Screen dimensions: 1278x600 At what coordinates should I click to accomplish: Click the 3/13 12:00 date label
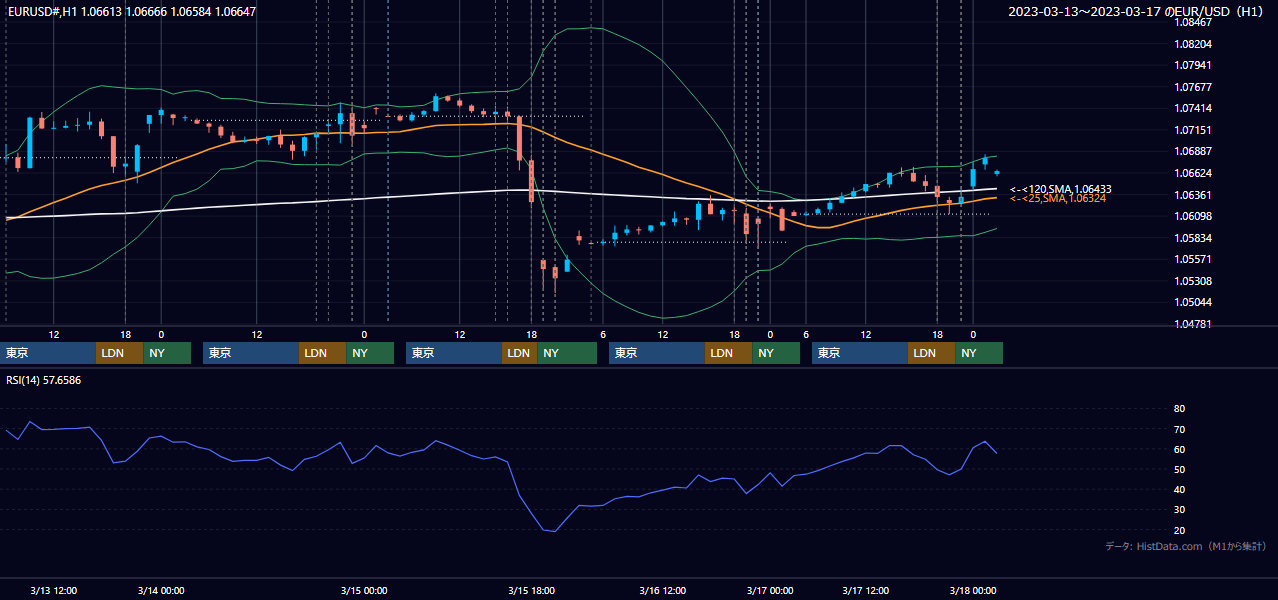(x=53, y=590)
